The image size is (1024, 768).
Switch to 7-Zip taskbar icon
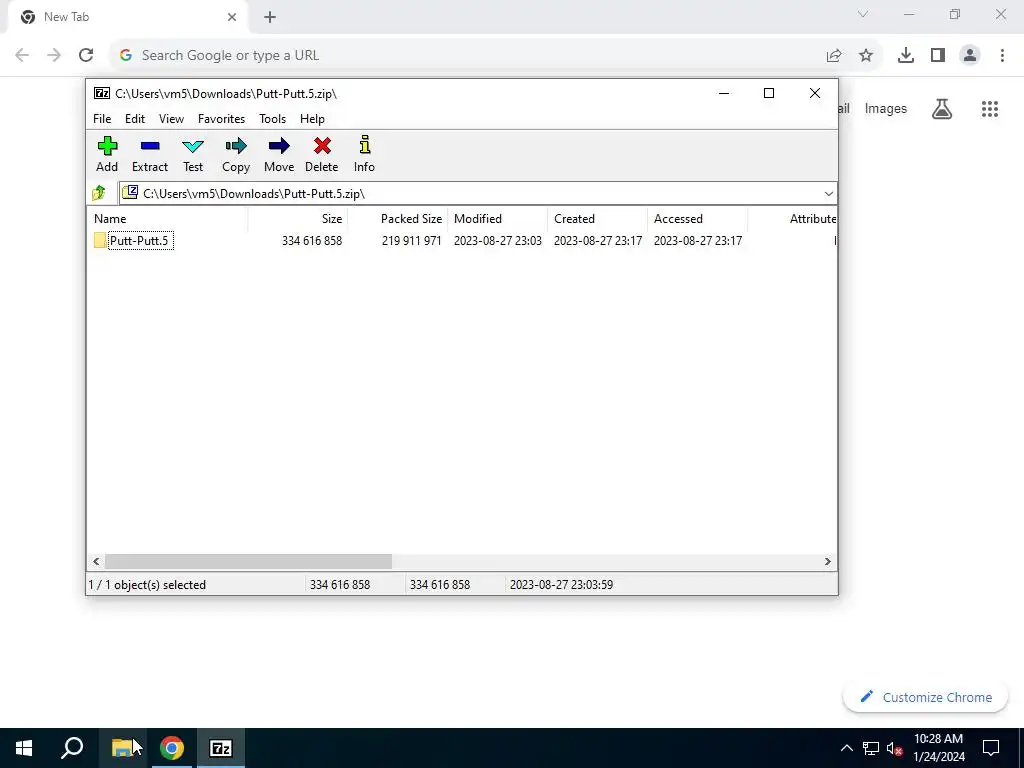(221, 748)
